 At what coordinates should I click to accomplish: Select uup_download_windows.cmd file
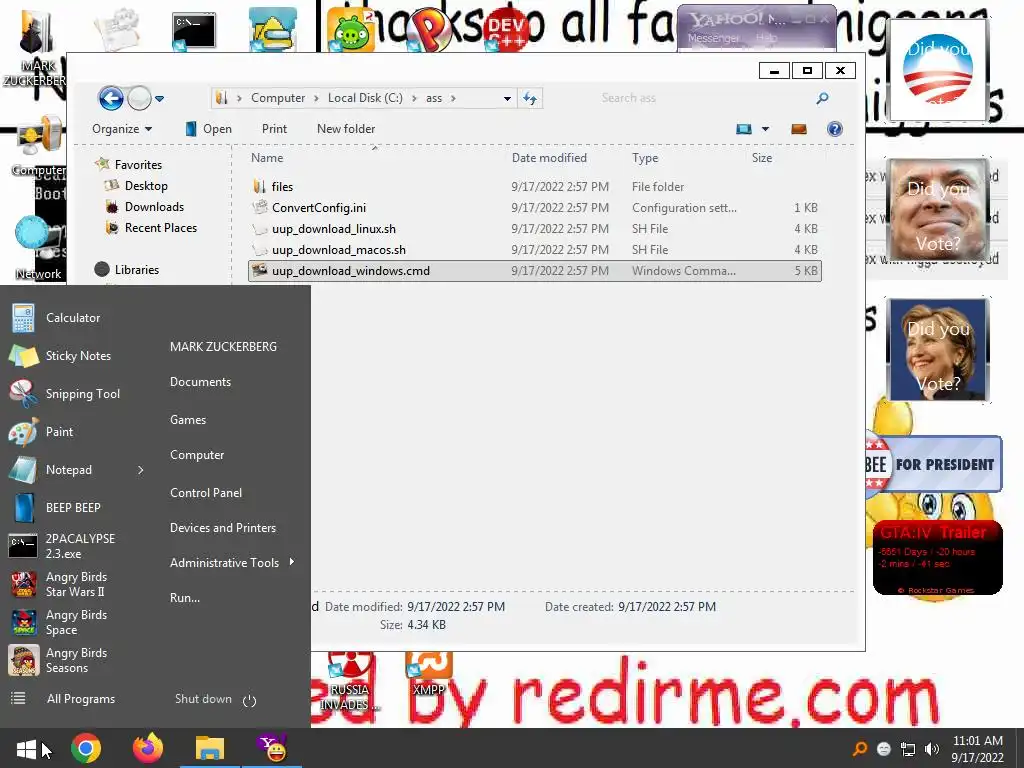pyautogui.click(x=534, y=271)
